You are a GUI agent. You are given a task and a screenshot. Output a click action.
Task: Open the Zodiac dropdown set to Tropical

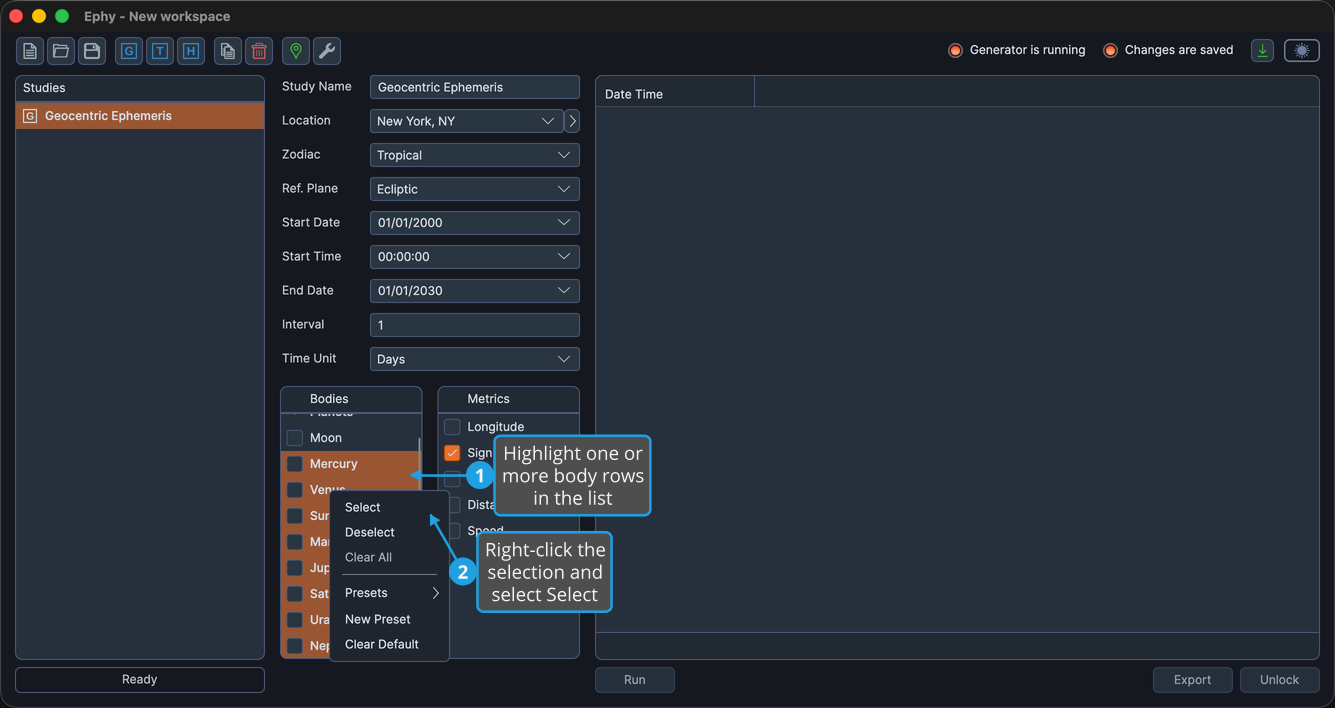[x=475, y=155]
